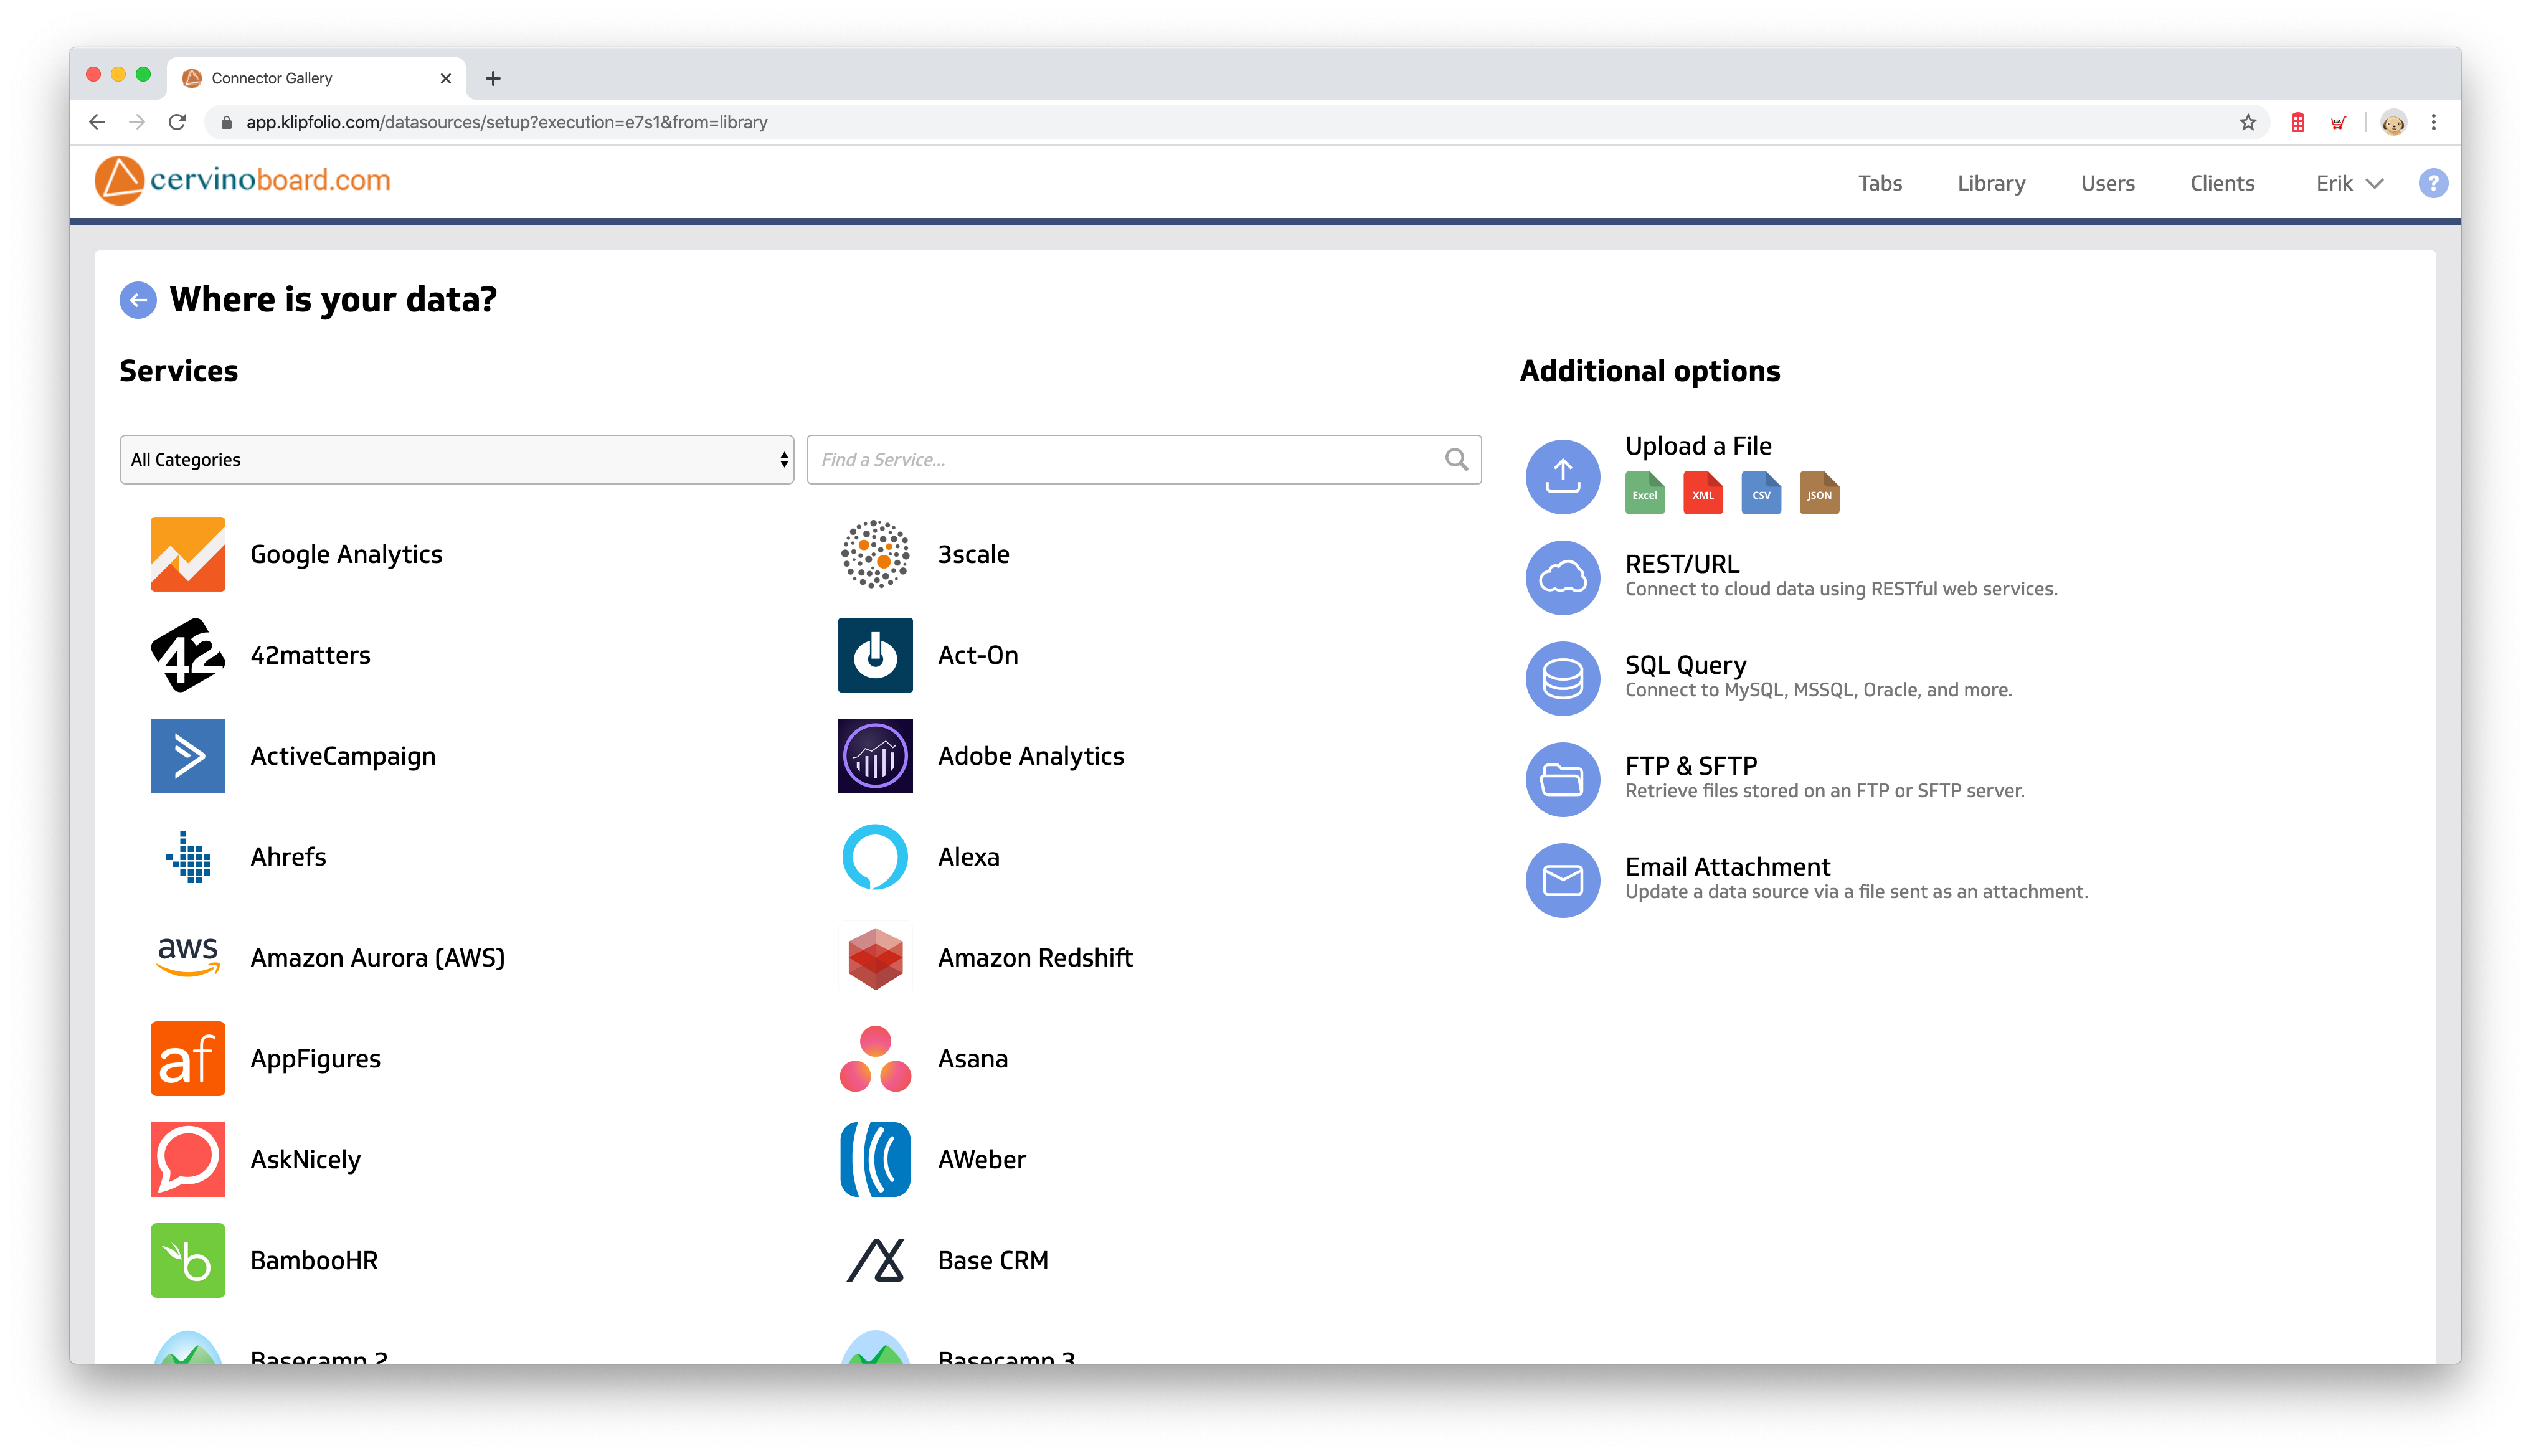Click the SQL Query database icon
The width and height of the screenshot is (2531, 1456).
tap(1562, 678)
